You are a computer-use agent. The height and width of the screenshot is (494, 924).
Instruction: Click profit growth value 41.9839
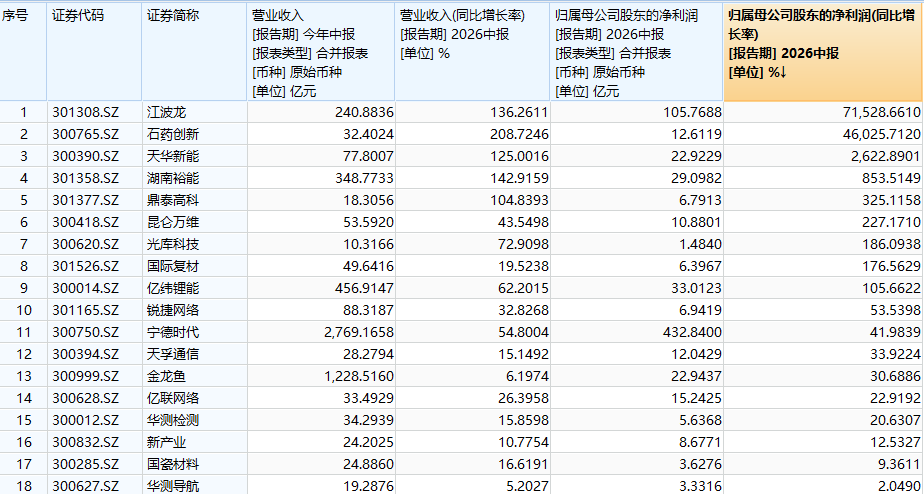pyautogui.click(x=898, y=332)
